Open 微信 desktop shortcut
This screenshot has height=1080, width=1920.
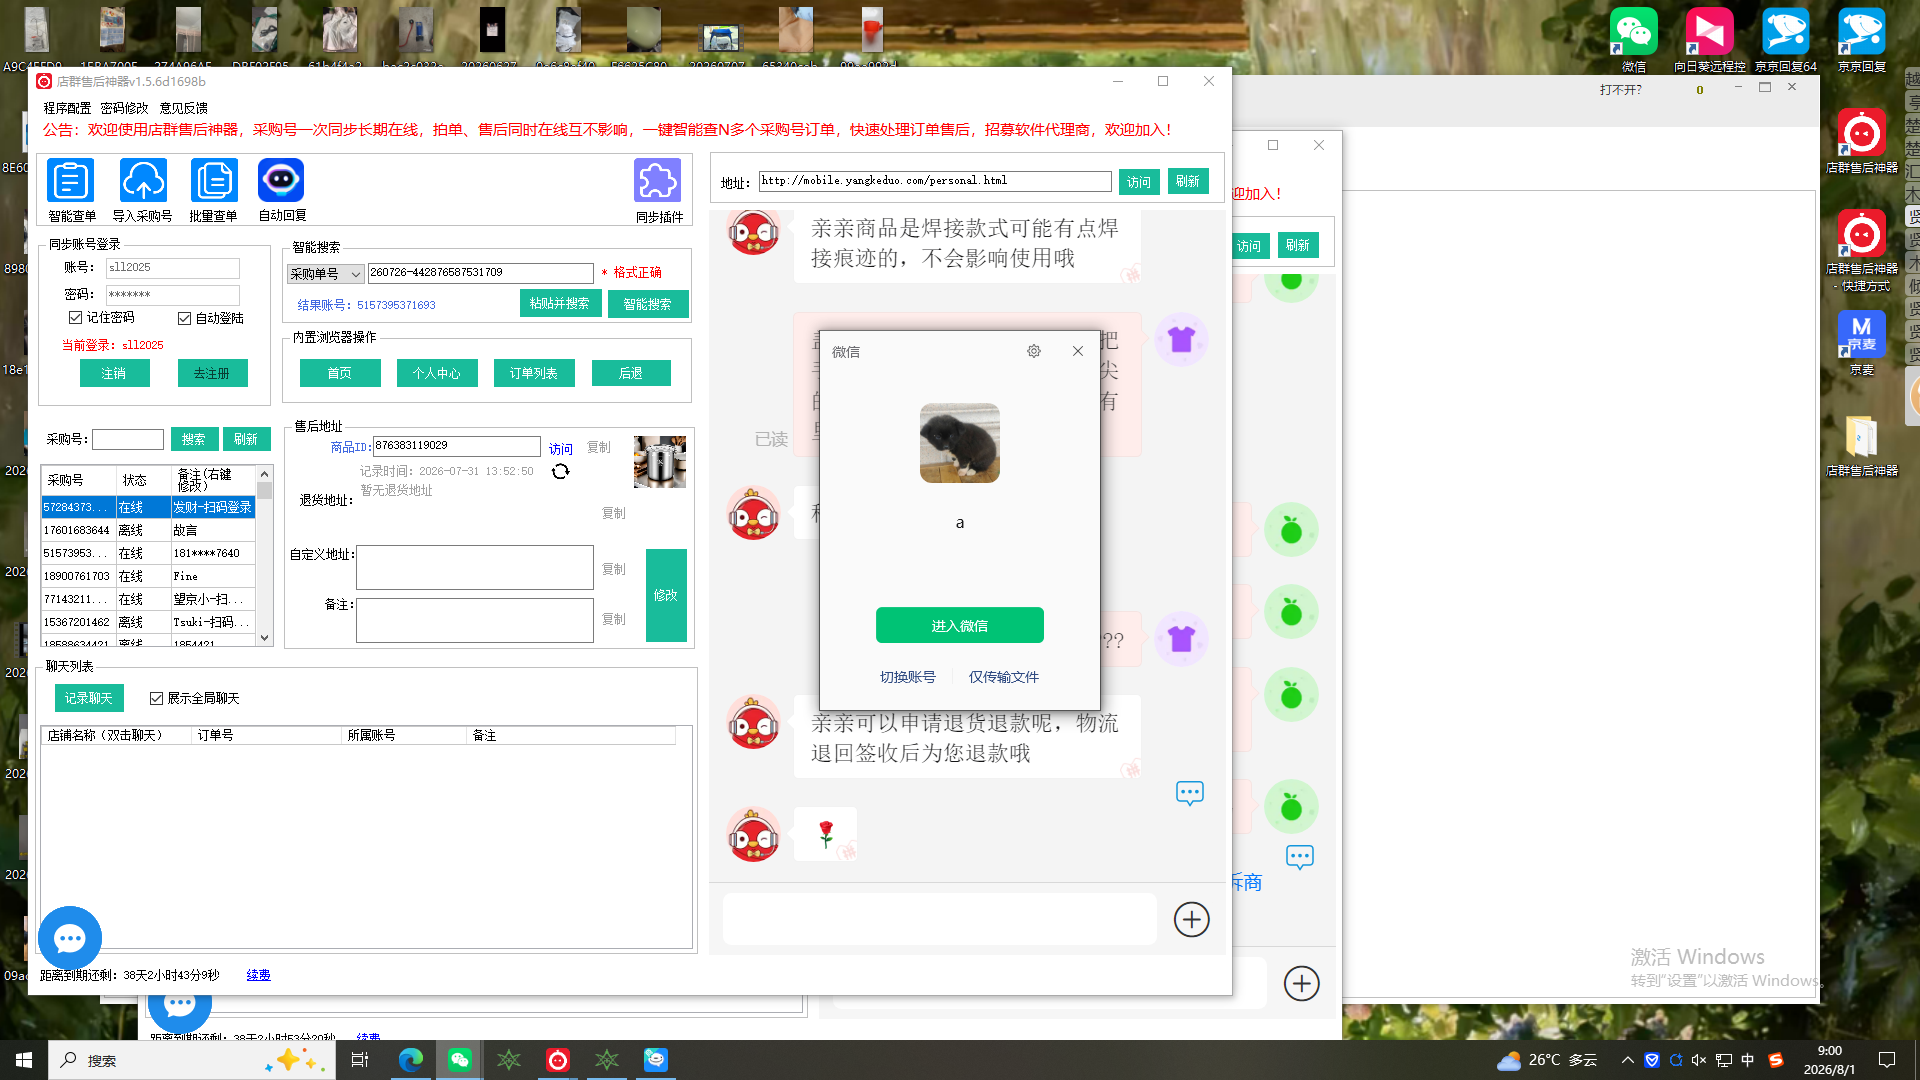point(1634,41)
